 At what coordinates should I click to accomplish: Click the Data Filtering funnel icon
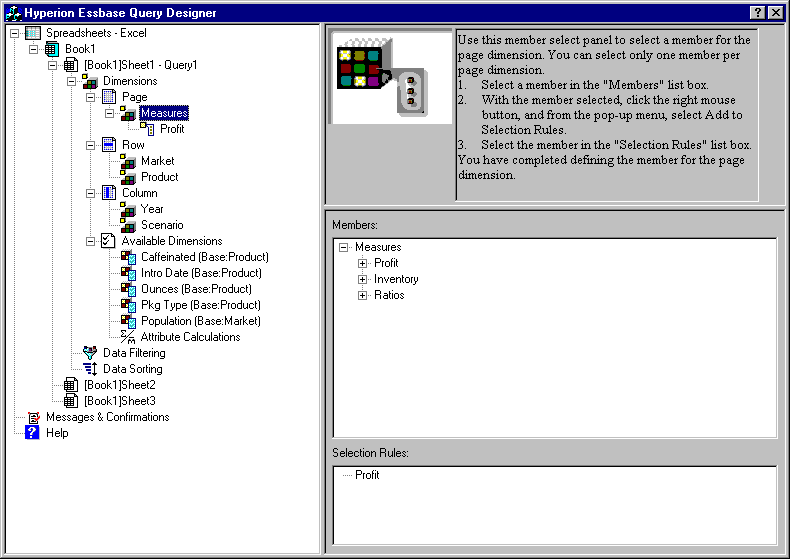(90, 353)
